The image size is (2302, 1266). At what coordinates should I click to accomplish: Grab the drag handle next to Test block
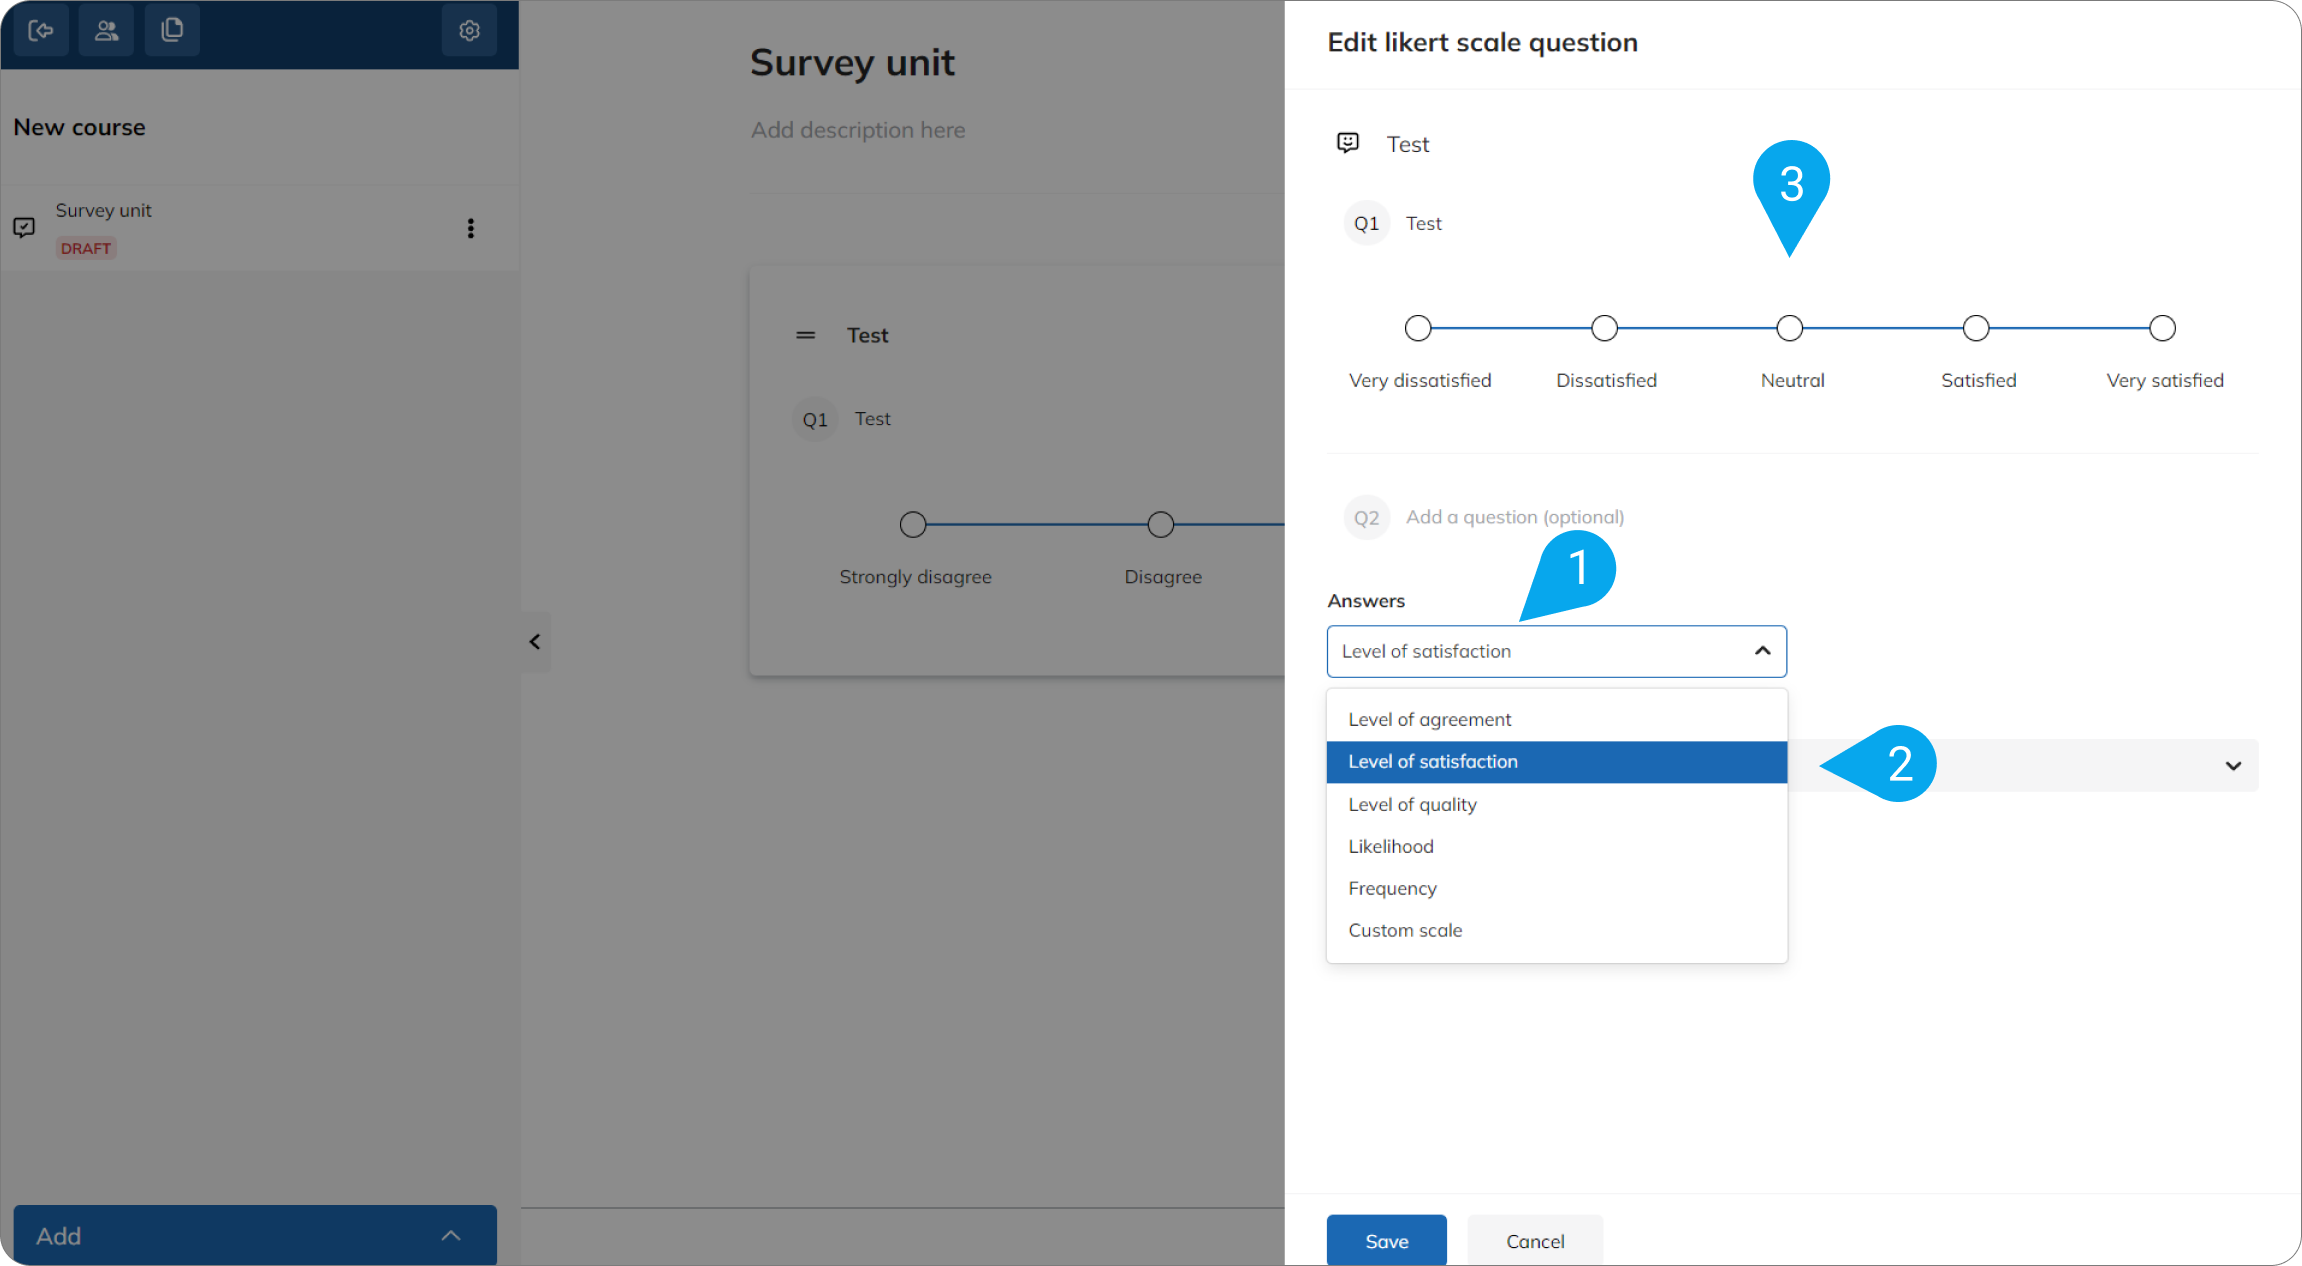[805, 335]
